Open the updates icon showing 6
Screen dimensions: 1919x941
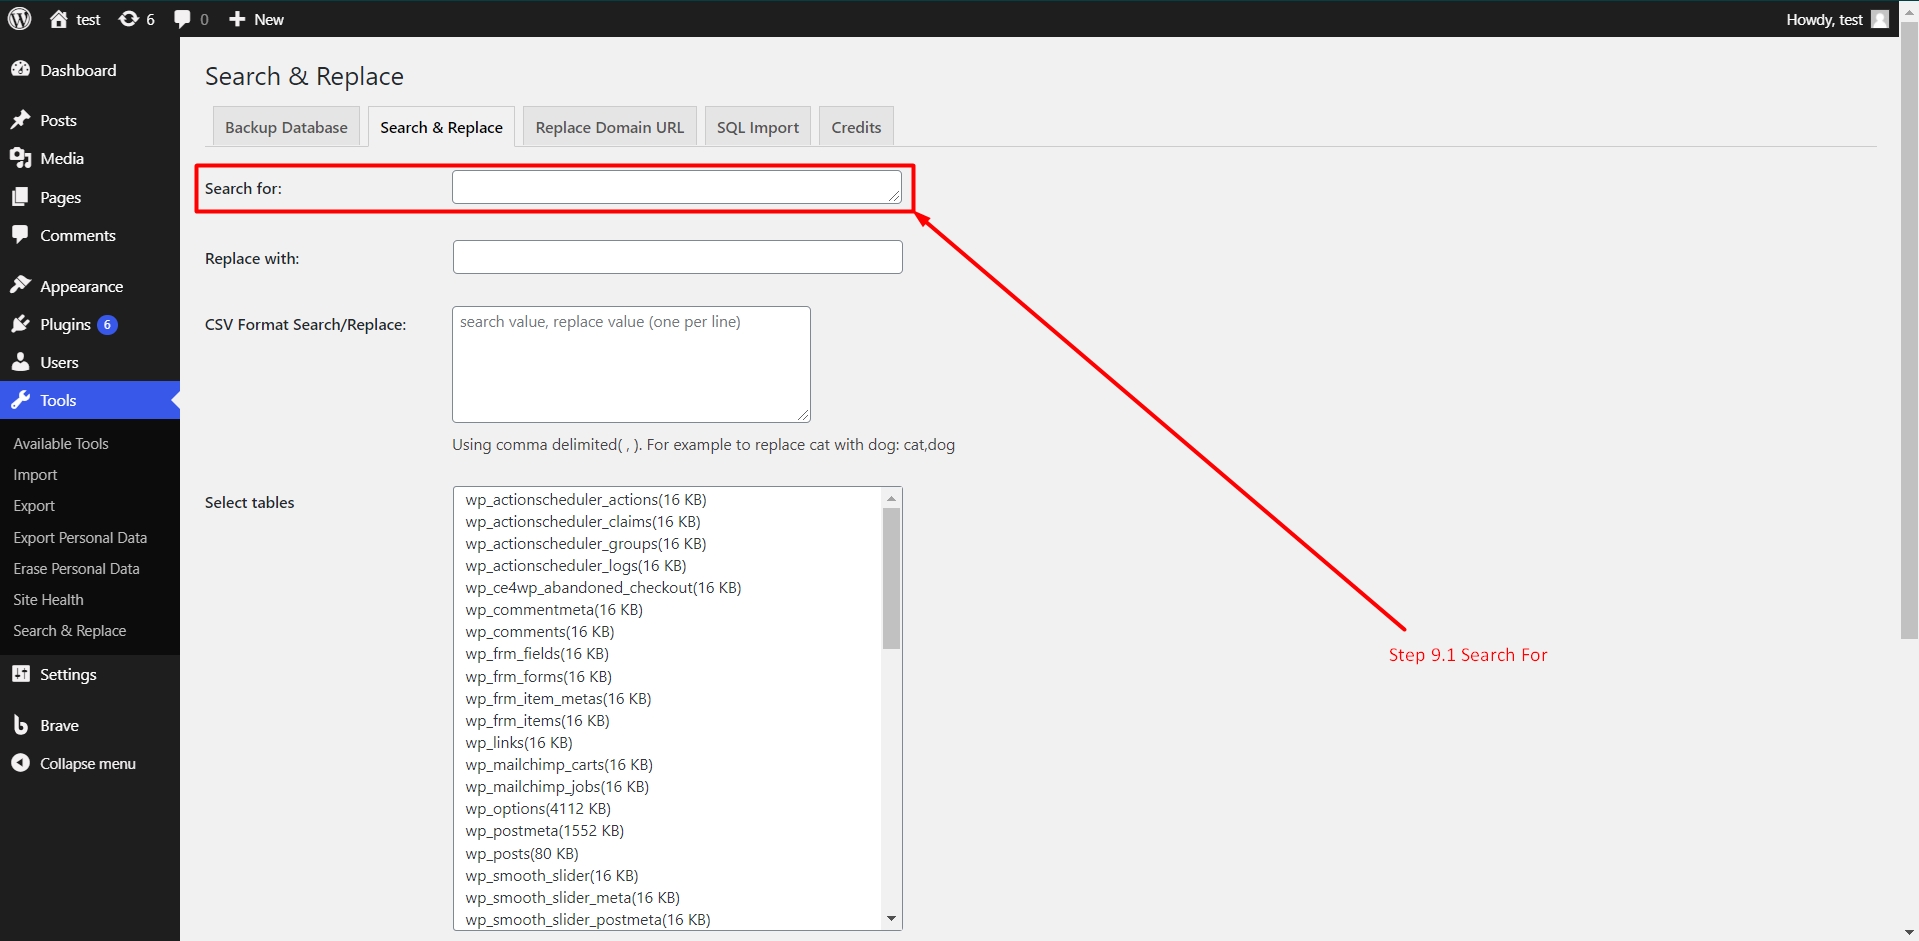[x=129, y=19]
